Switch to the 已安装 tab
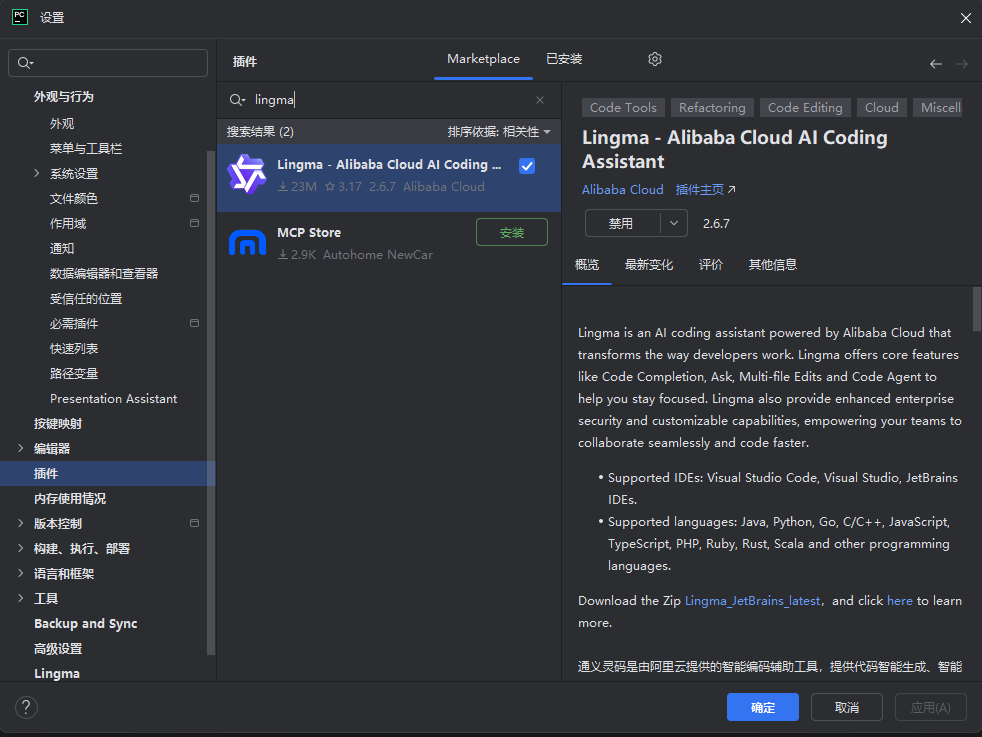The image size is (982, 737). (564, 59)
